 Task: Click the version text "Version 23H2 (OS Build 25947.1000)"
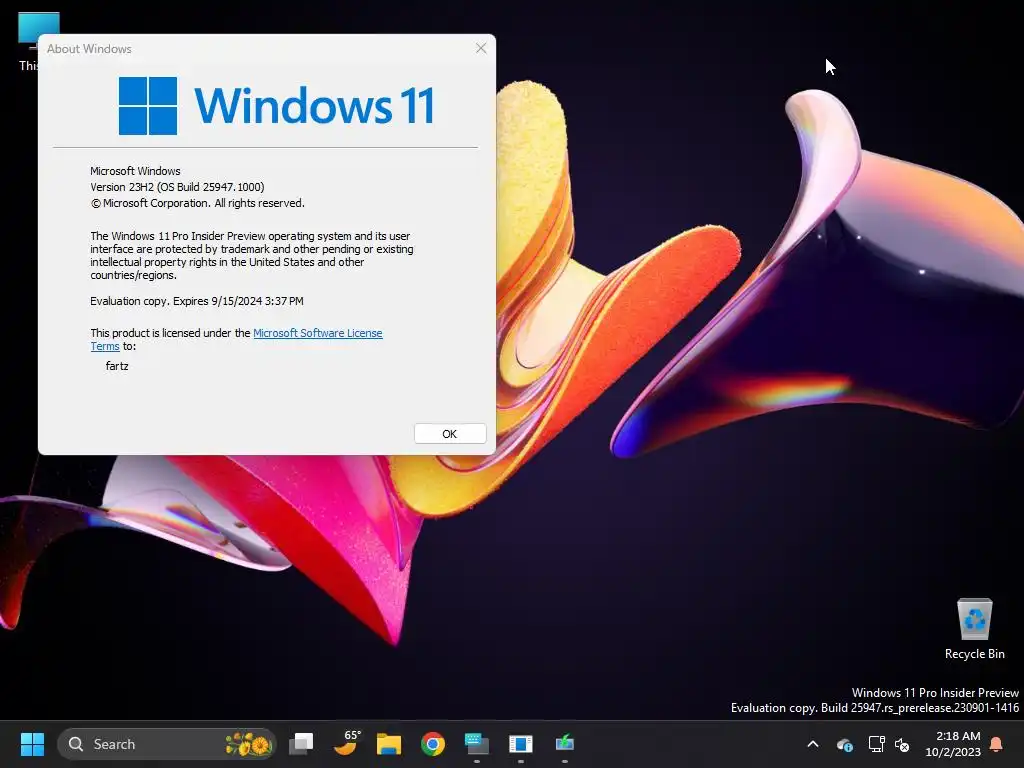[177, 187]
